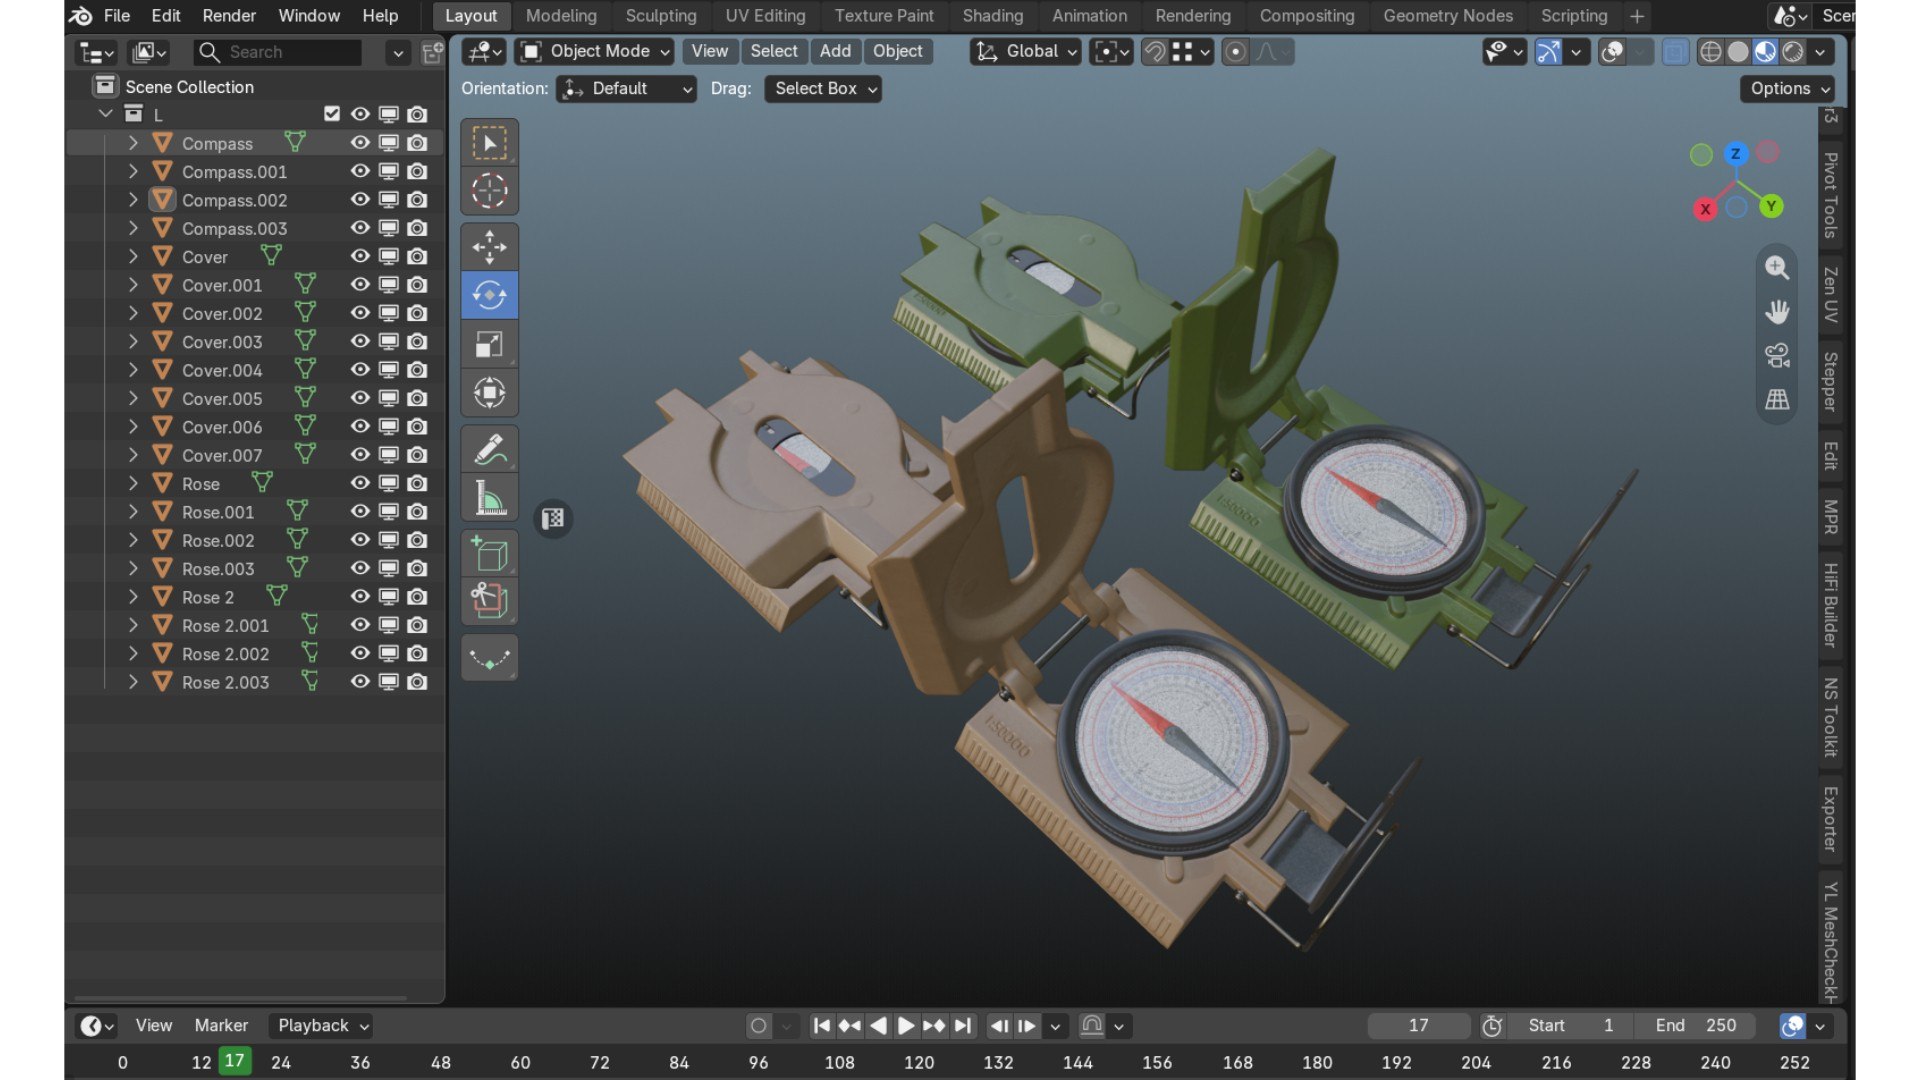The width and height of the screenshot is (1920, 1080).
Task: Toggle viewport monitor icon for Cover.006
Action: [x=388, y=426]
